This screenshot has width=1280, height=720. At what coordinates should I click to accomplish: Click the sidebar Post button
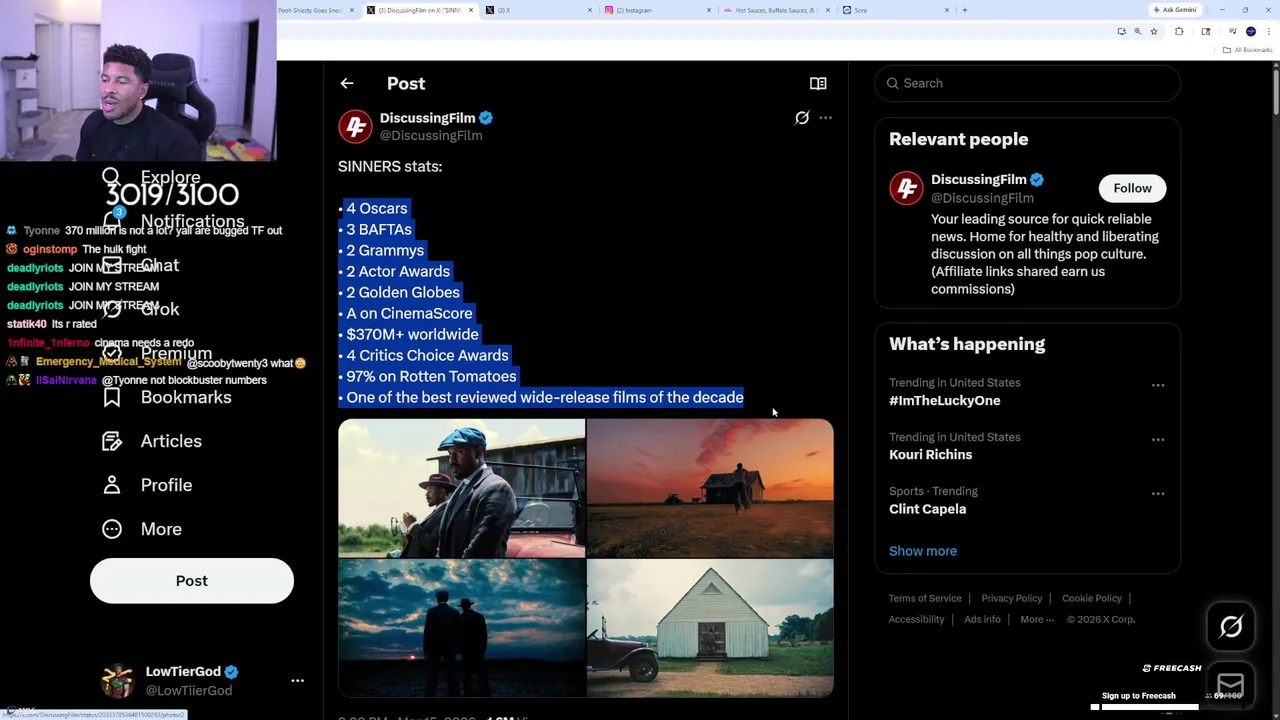tap(192, 581)
